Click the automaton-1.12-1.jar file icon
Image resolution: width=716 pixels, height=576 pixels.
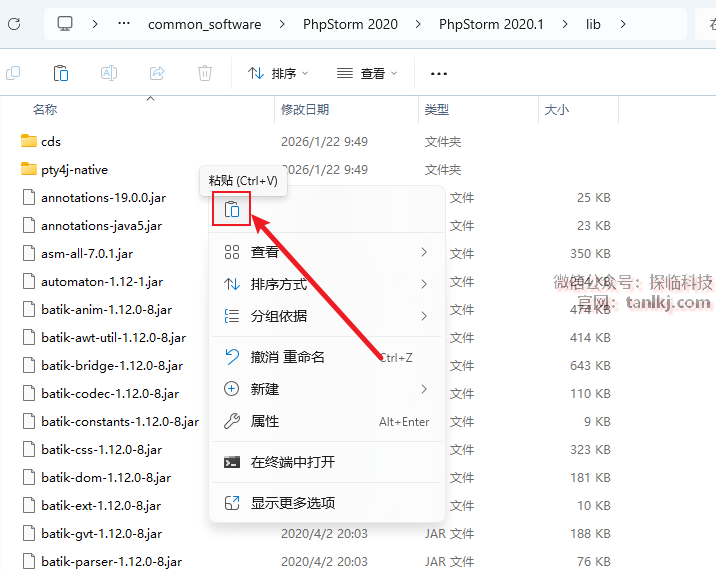pyautogui.click(x=29, y=281)
